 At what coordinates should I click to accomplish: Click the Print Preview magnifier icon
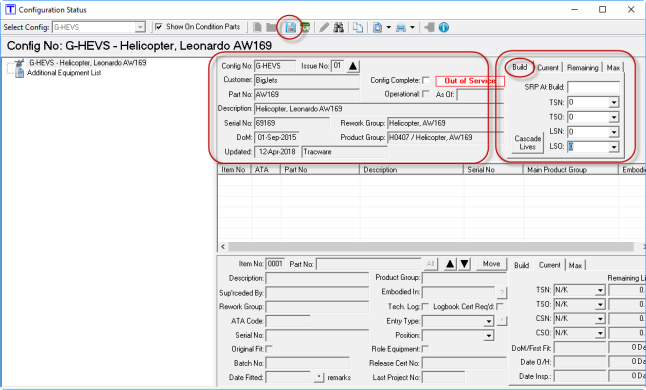[377, 28]
